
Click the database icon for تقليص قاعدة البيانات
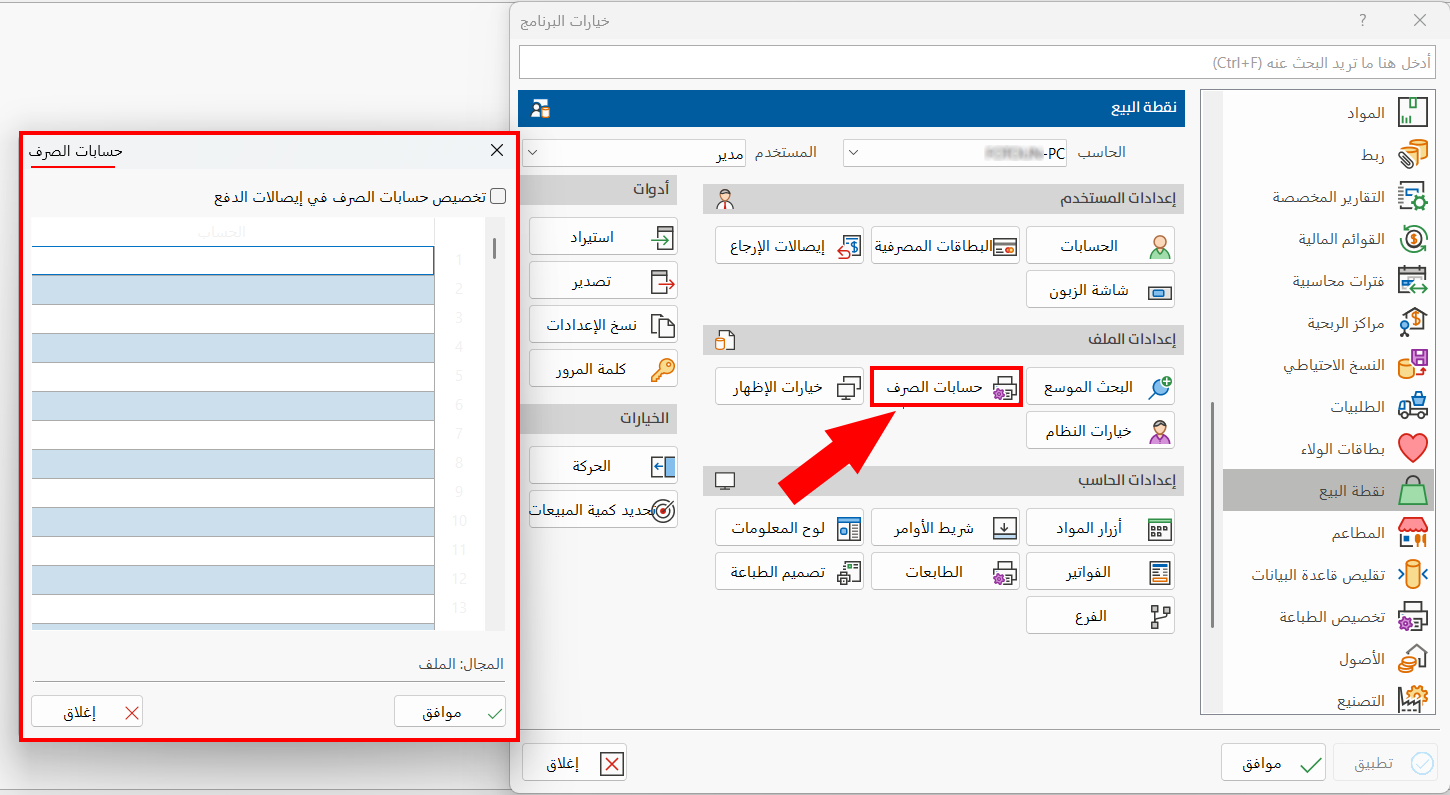tap(1413, 574)
